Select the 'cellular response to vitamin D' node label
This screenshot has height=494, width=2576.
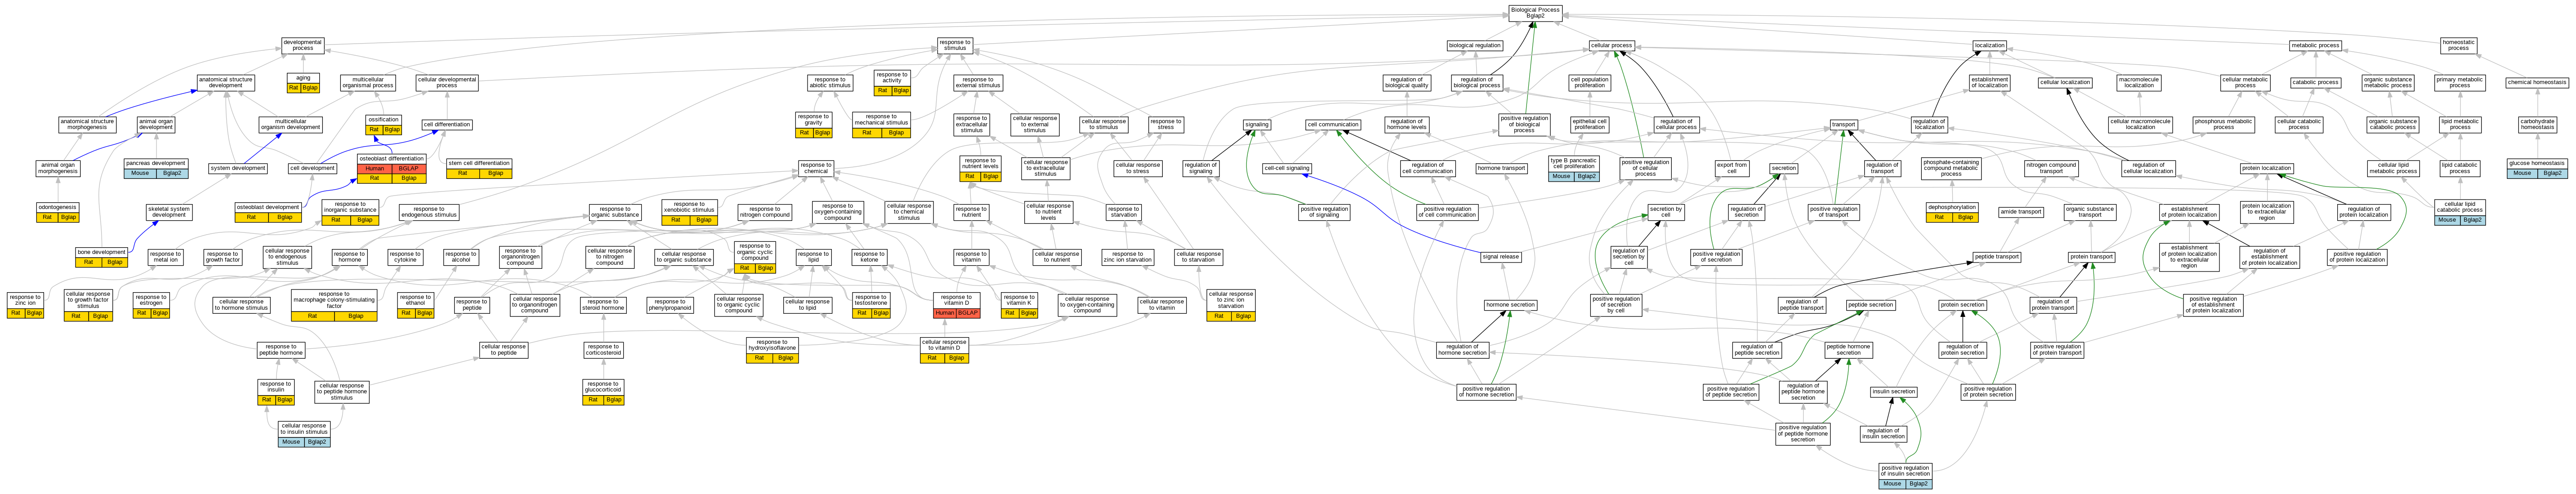(x=944, y=345)
